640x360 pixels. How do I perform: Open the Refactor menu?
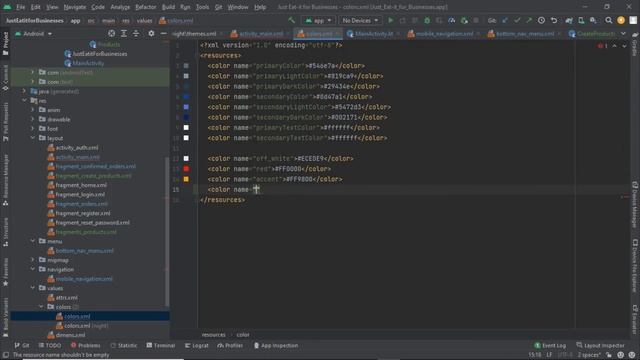[146, 7]
